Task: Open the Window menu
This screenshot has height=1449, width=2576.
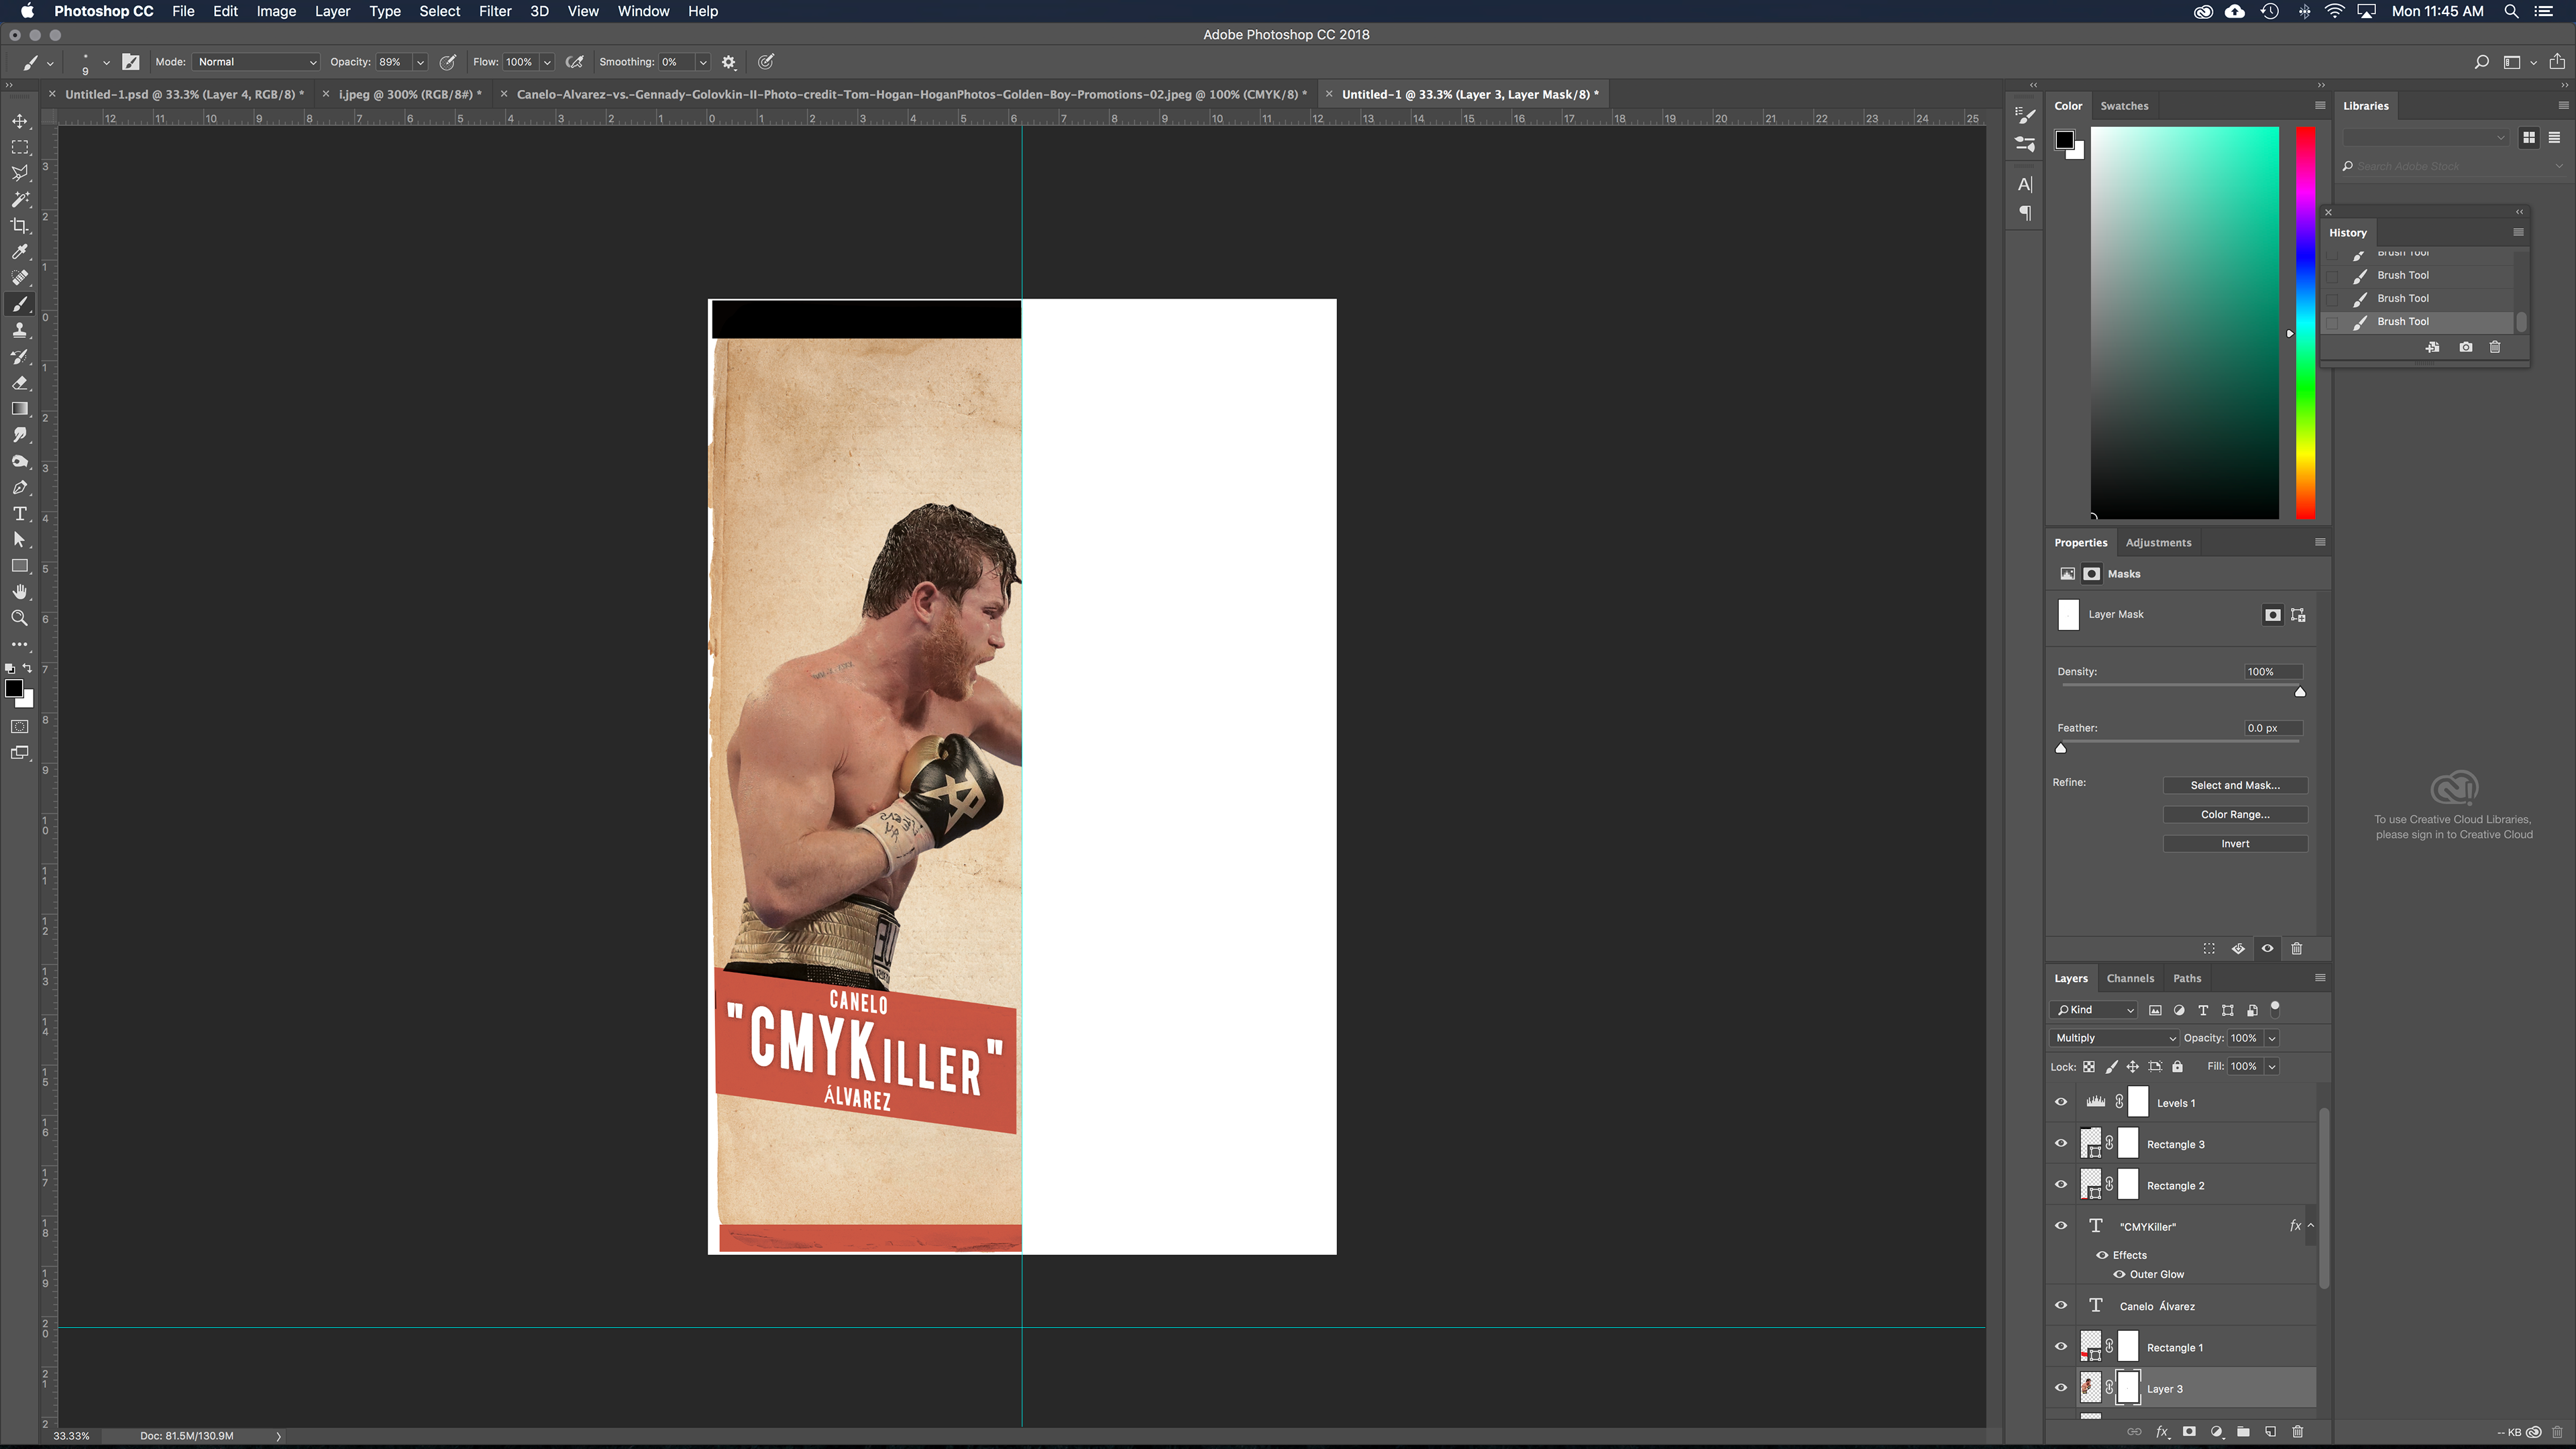Action: [643, 11]
